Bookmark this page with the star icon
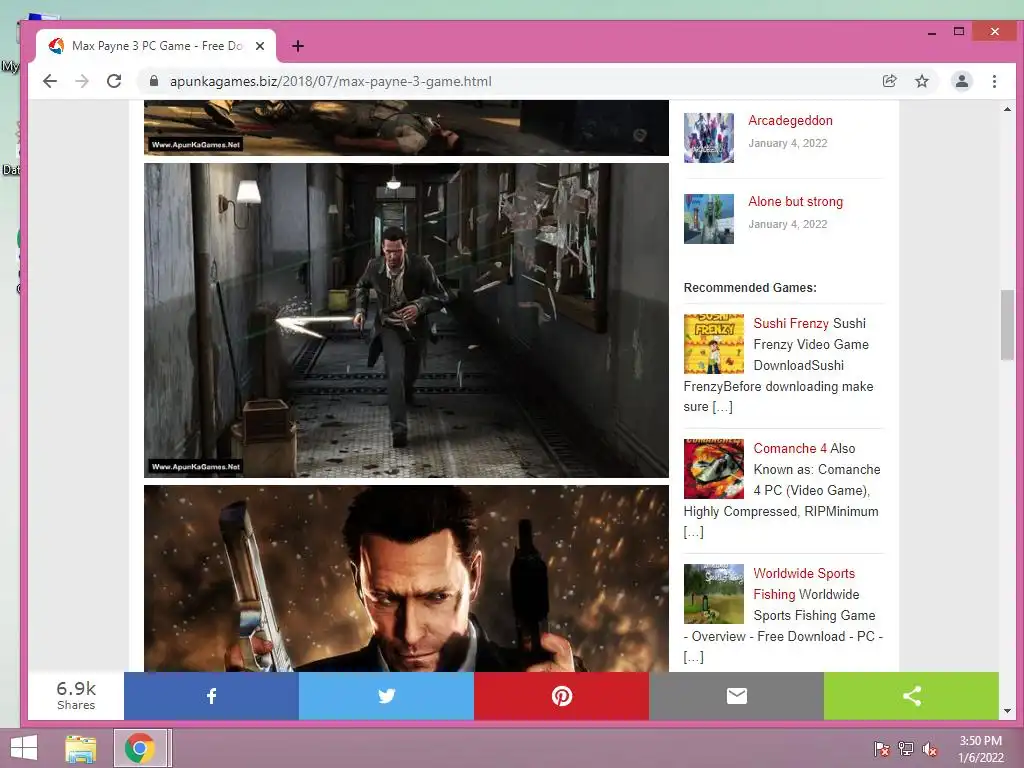This screenshot has height=768, width=1024. coord(921,81)
